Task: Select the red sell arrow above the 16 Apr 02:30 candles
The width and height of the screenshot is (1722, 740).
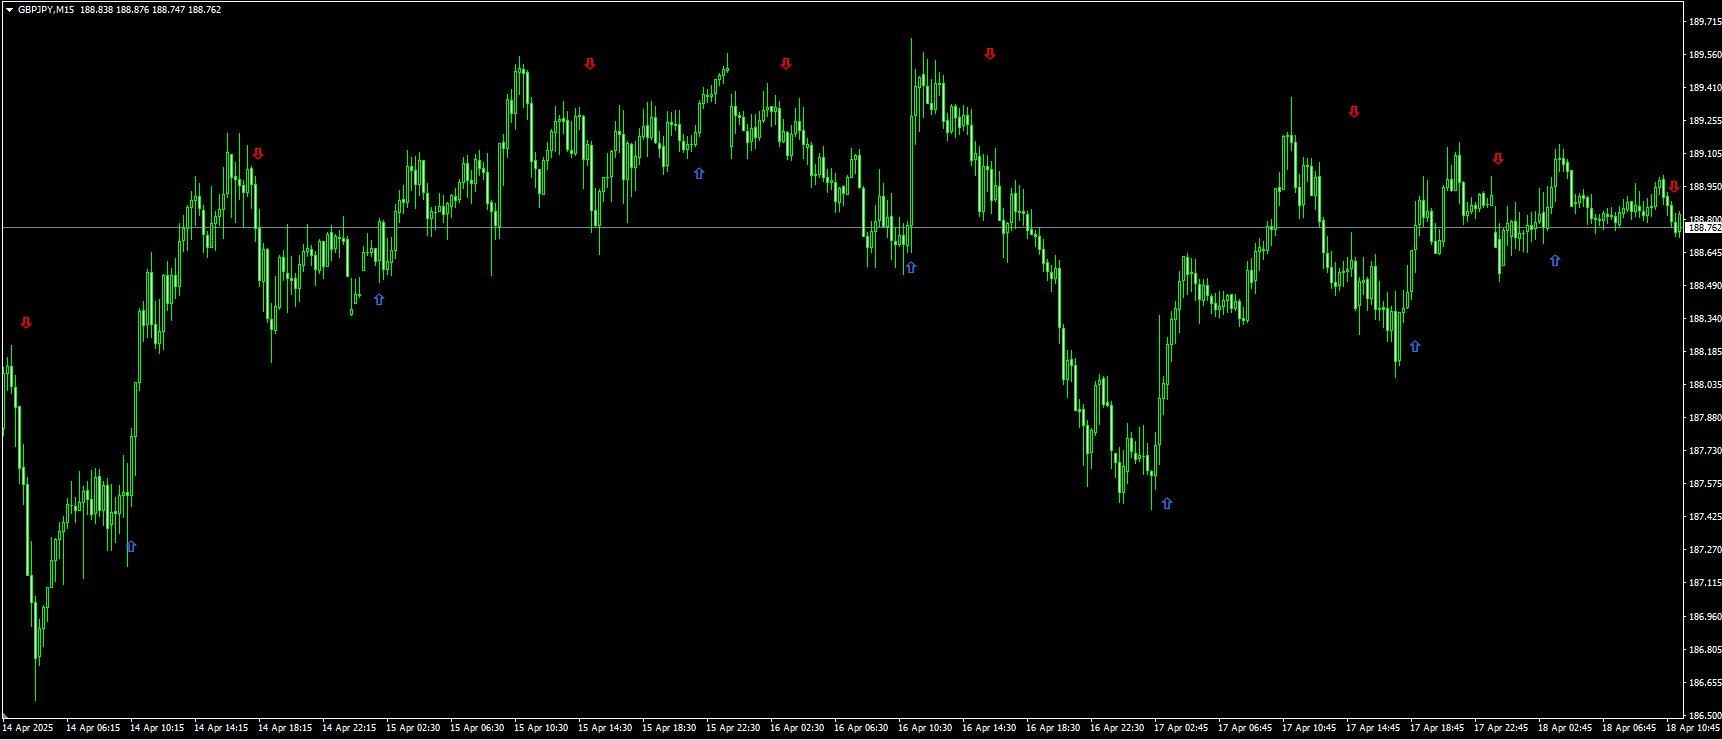Action: [x=786, y=64]
